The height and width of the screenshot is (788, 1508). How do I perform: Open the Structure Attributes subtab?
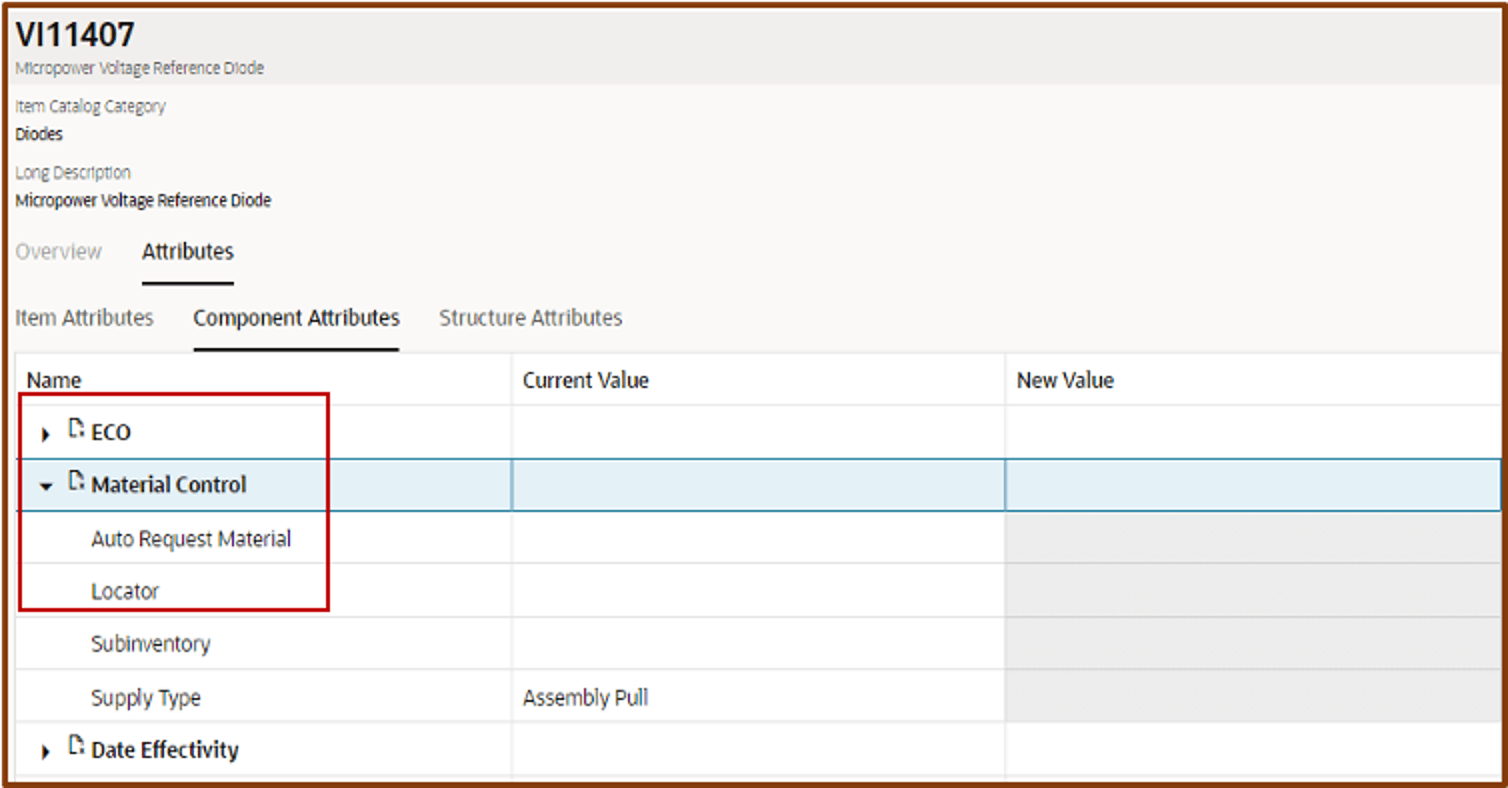530,318
